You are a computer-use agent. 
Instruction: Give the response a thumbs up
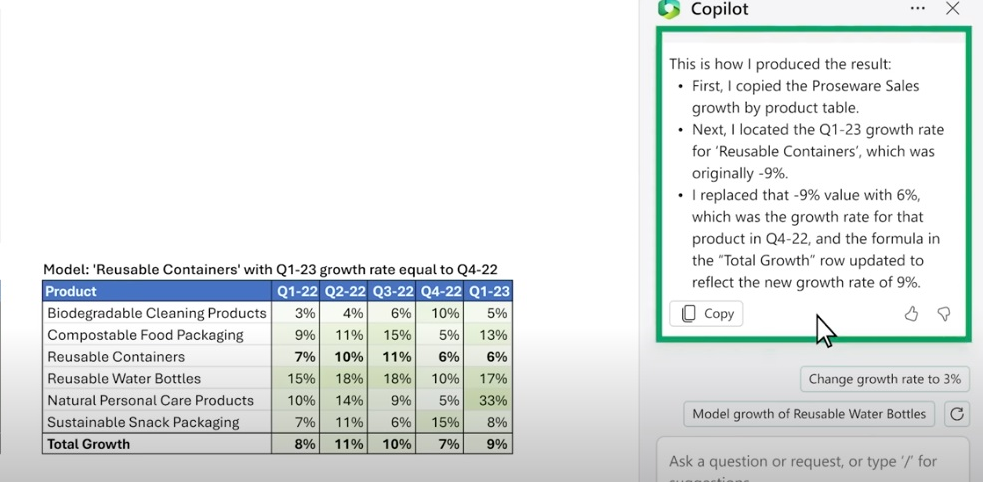click(911, 314)
